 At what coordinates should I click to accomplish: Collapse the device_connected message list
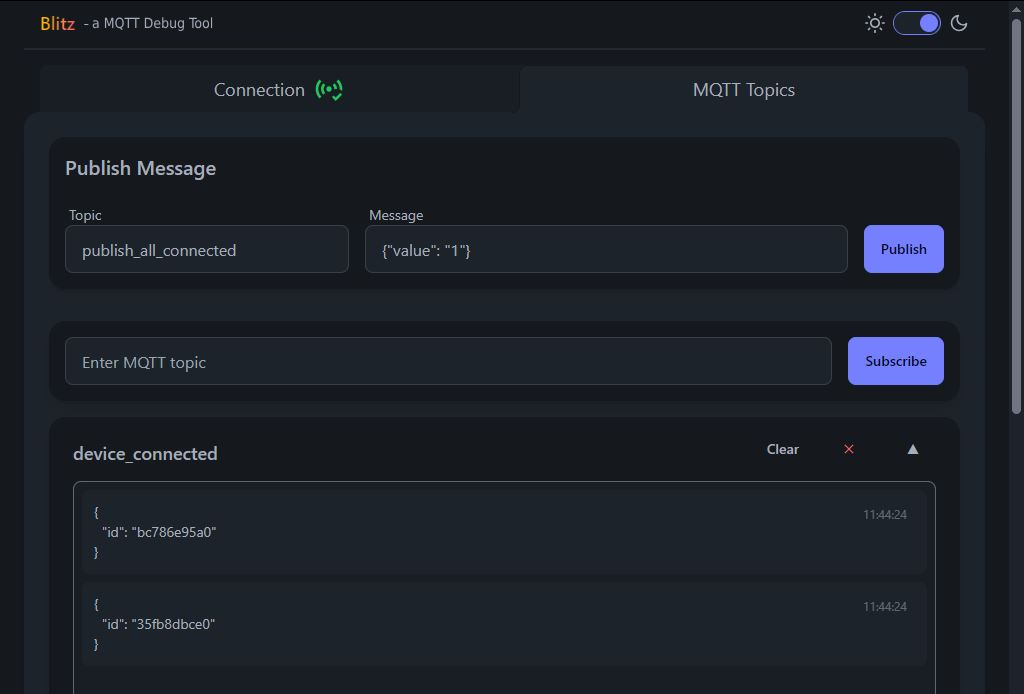[x=912, y=449]
